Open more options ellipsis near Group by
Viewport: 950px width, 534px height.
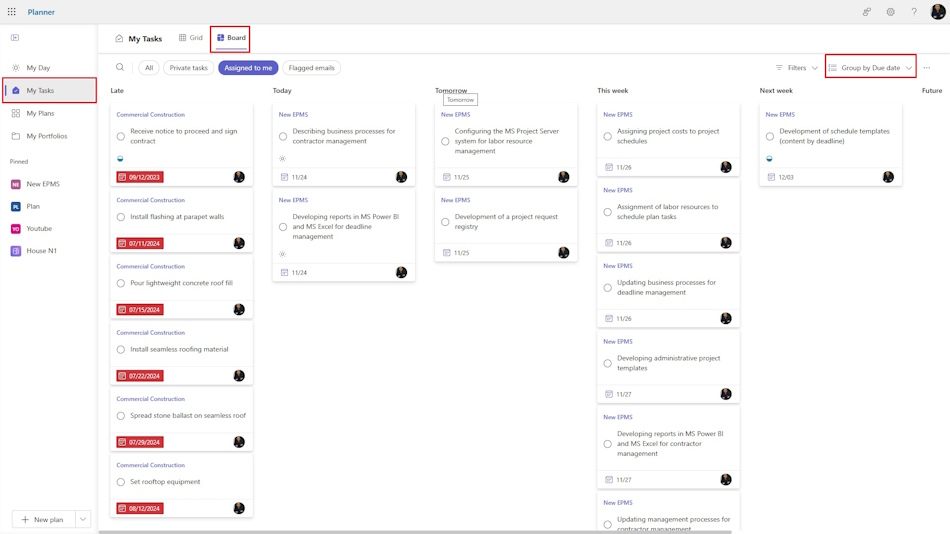click(x=926, y=68)
